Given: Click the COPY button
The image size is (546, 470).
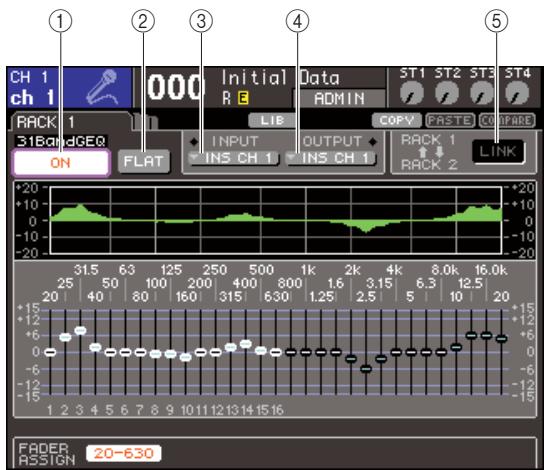Looking at the screenshot, I should [x=397, y=120].
